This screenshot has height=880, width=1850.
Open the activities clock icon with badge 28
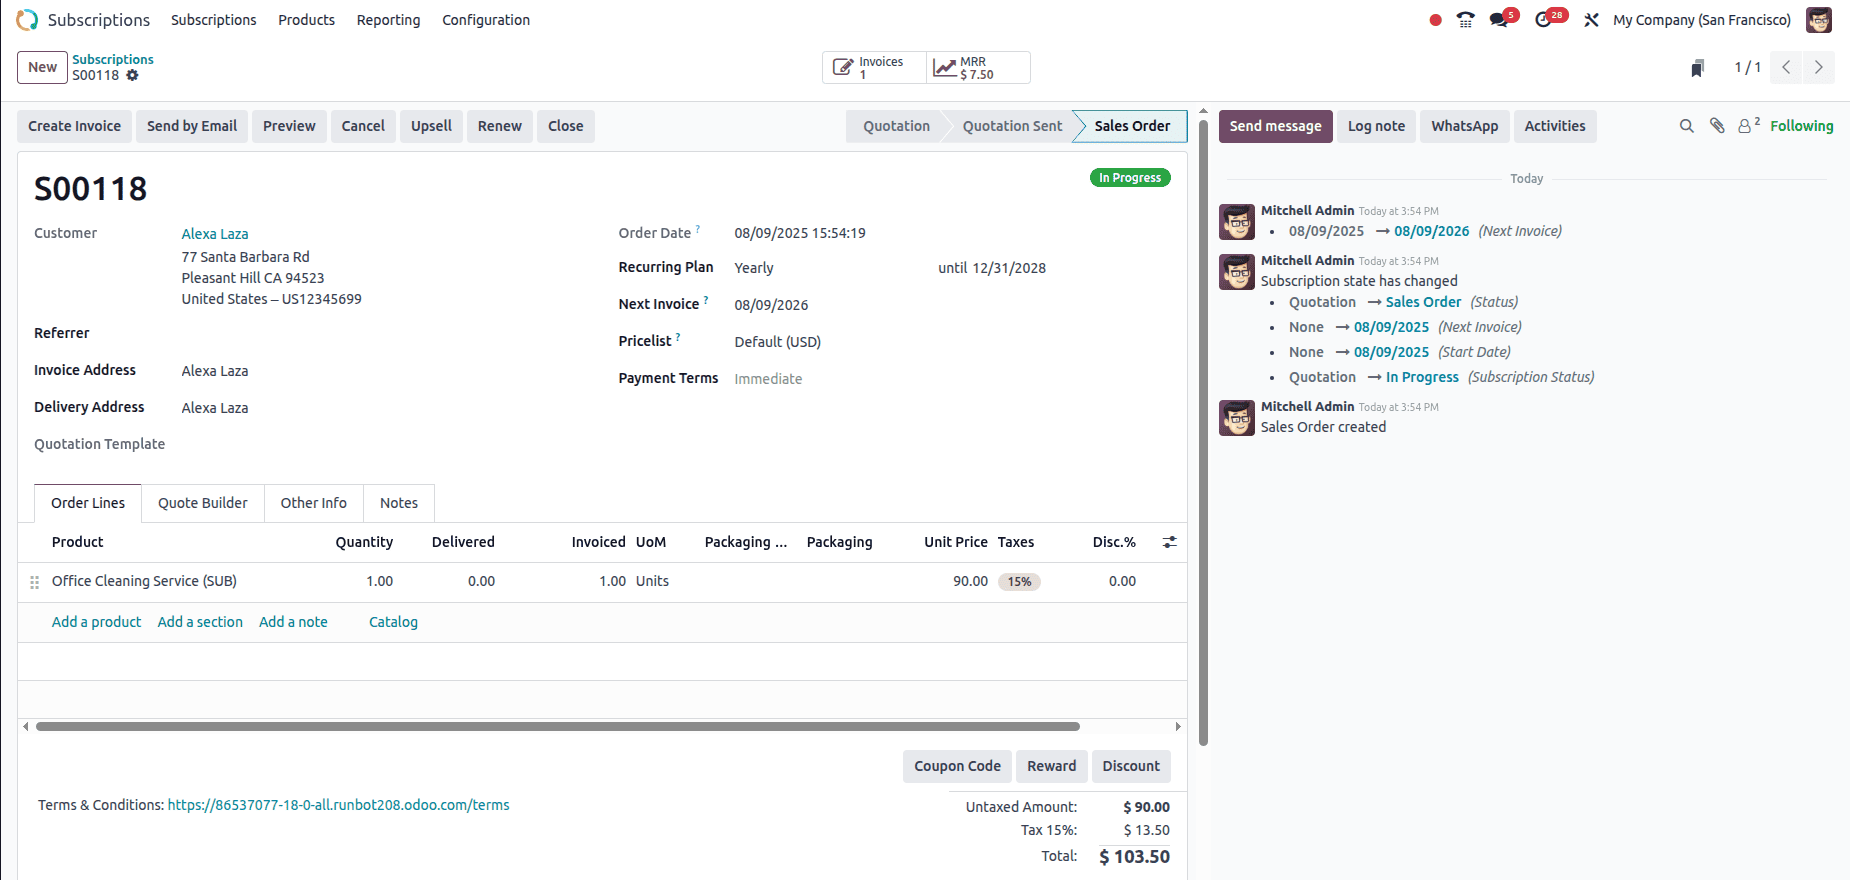1544,19
